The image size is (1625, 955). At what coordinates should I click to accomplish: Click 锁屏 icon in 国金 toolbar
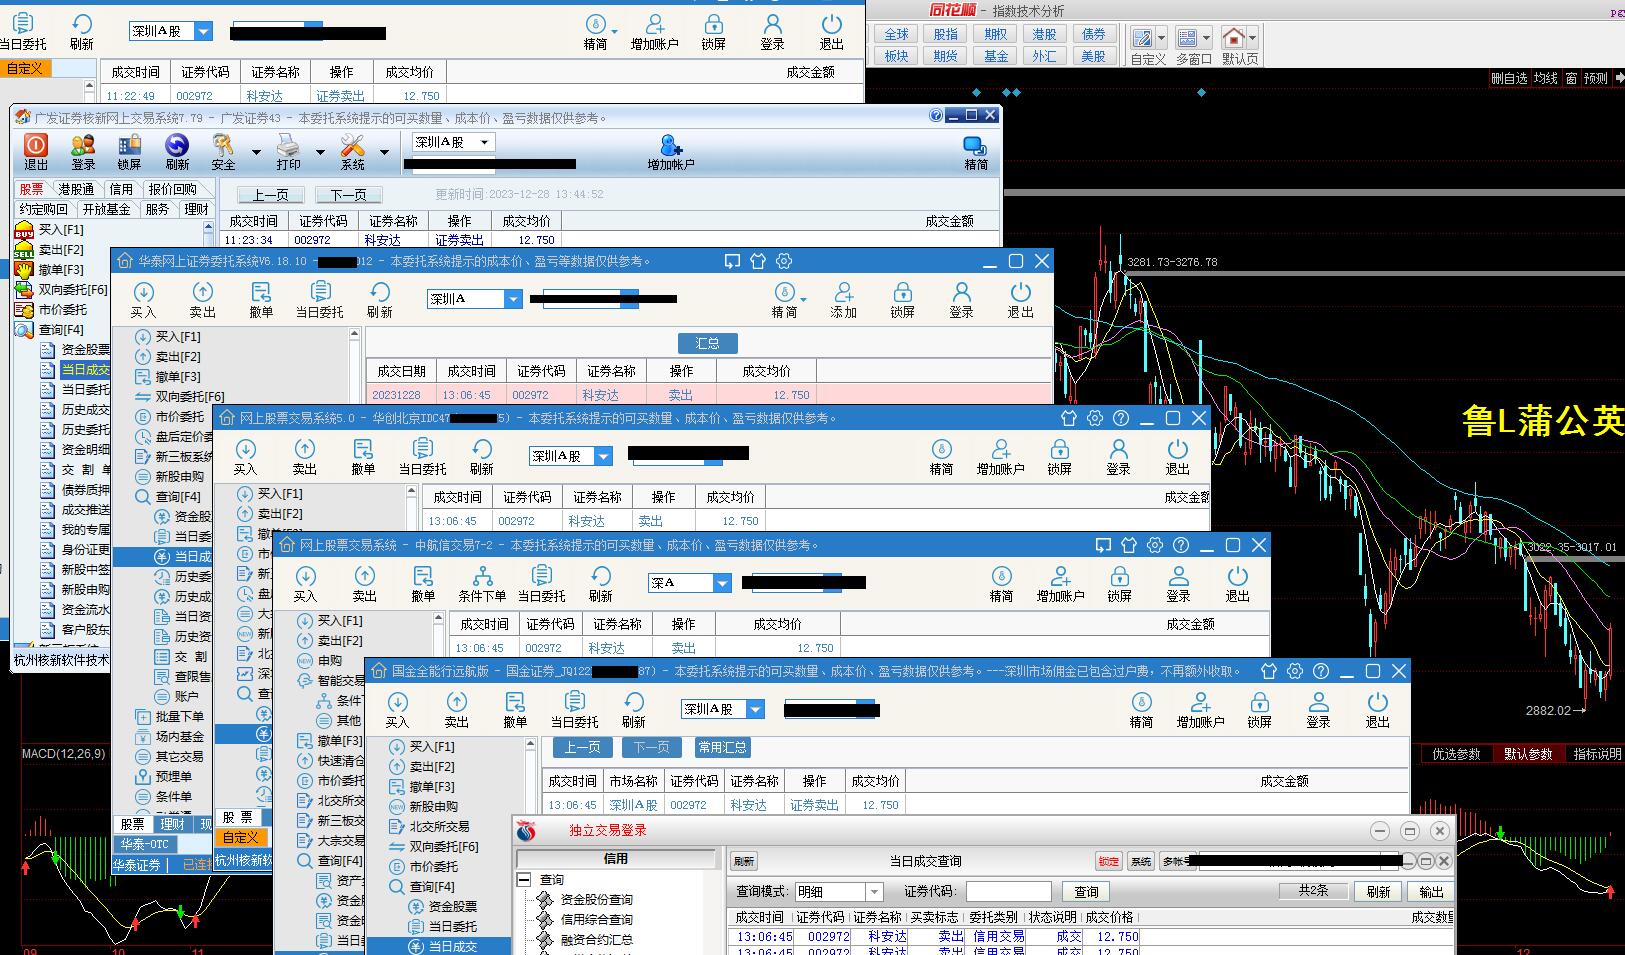(x=1259, y=702)
